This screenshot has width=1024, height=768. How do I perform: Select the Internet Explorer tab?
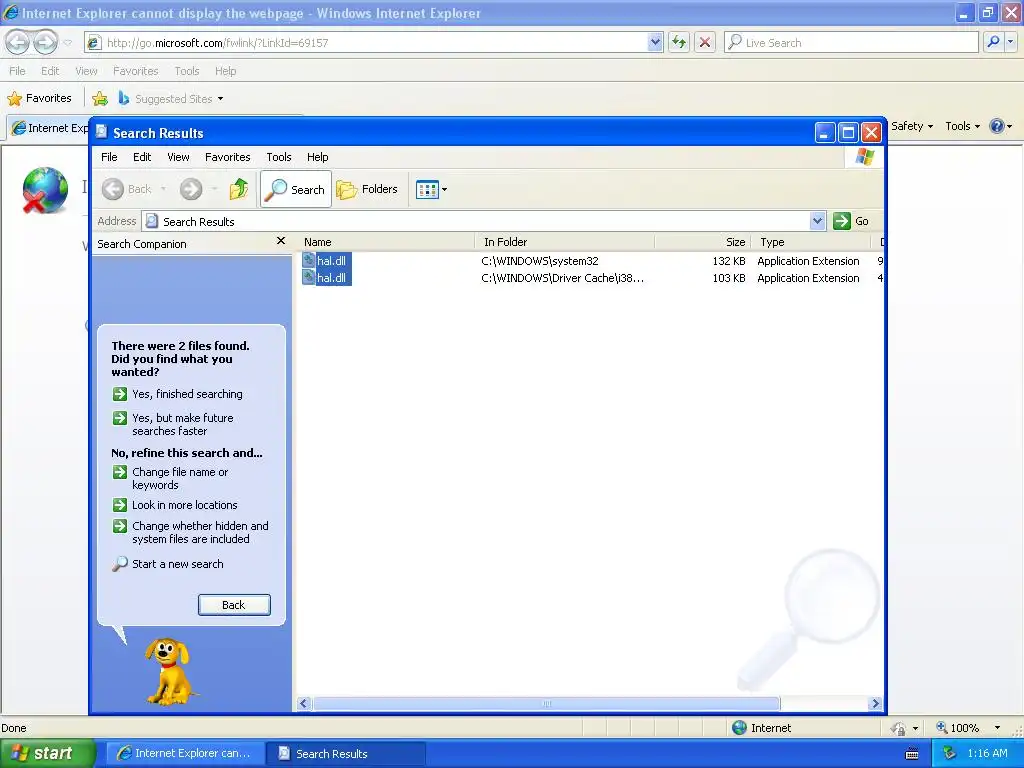coord(50,128)
